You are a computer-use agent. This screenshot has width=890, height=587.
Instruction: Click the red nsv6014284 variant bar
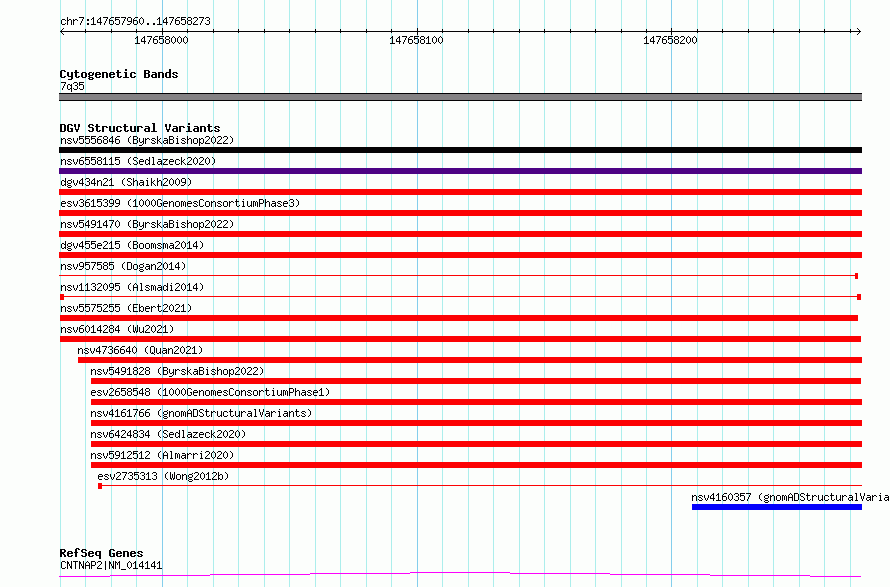tap(460, 339)
